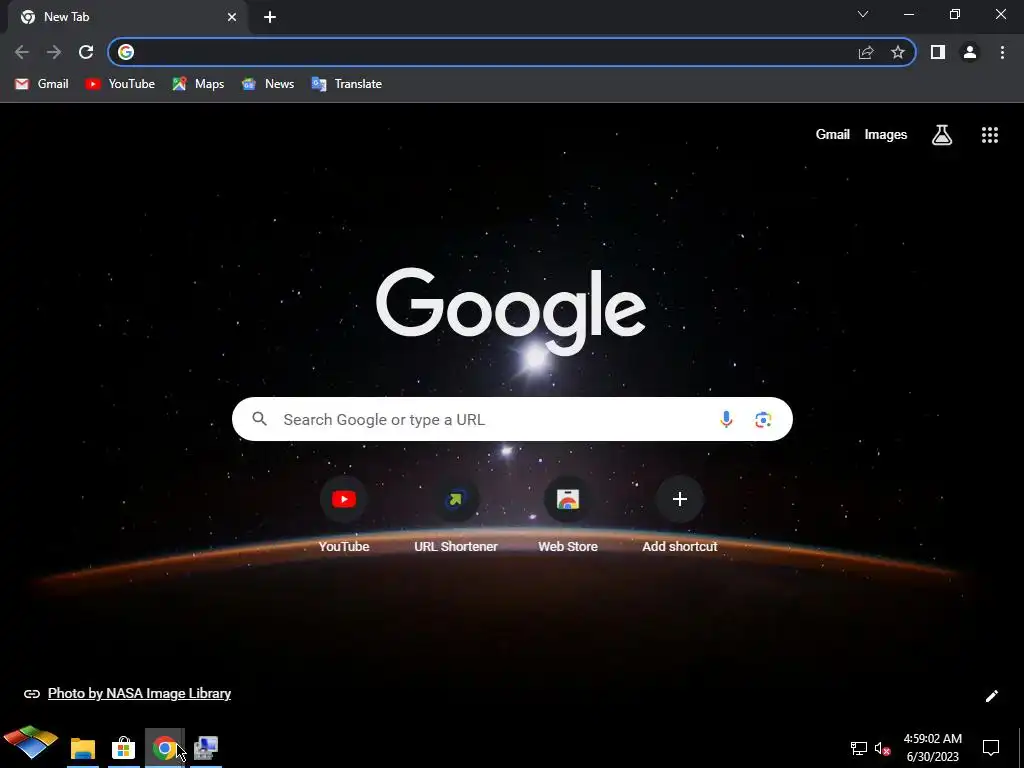Search by image with Lens icon

(x=763, y=419)
